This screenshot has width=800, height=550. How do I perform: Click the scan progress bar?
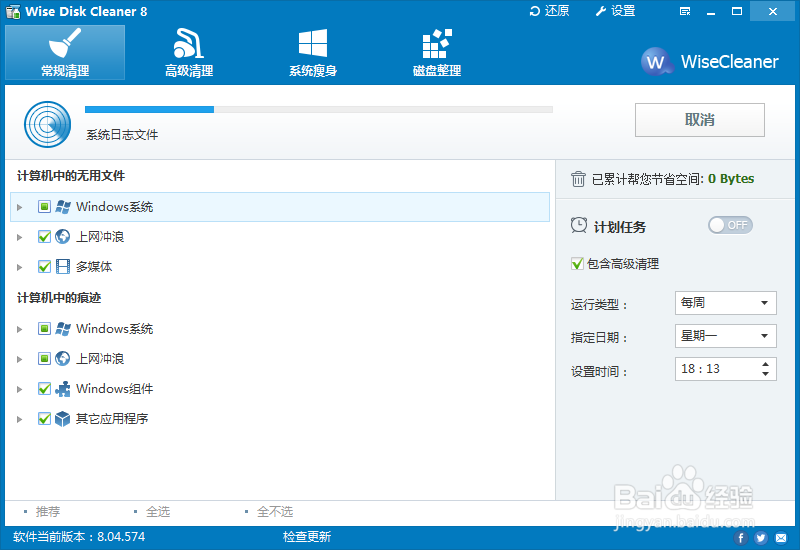(319, 109)
